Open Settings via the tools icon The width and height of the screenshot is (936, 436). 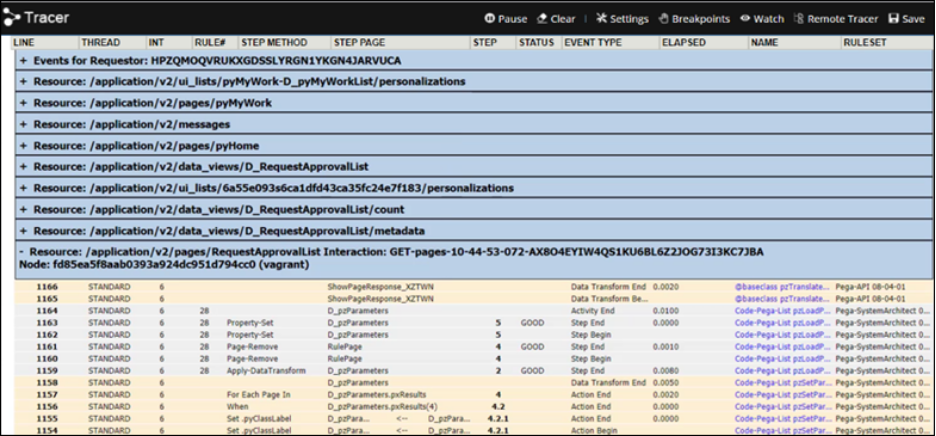[x=602, y=19]
